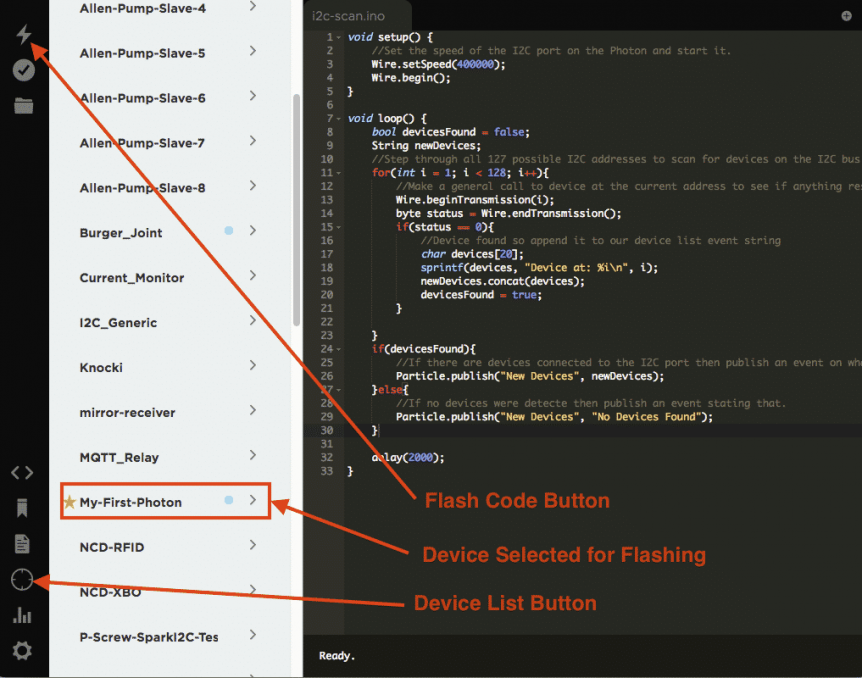The image size is (862, 678).
Task: Open Settings via the gear icon
Action: click(x=22, y=651)
